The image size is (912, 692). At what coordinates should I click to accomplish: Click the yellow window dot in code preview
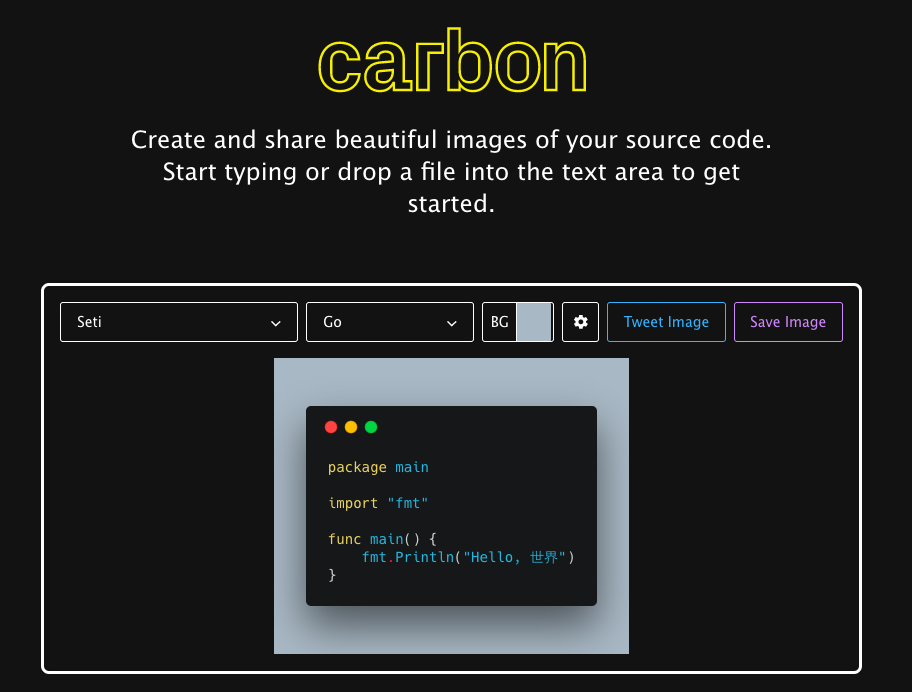pos(351,427)
